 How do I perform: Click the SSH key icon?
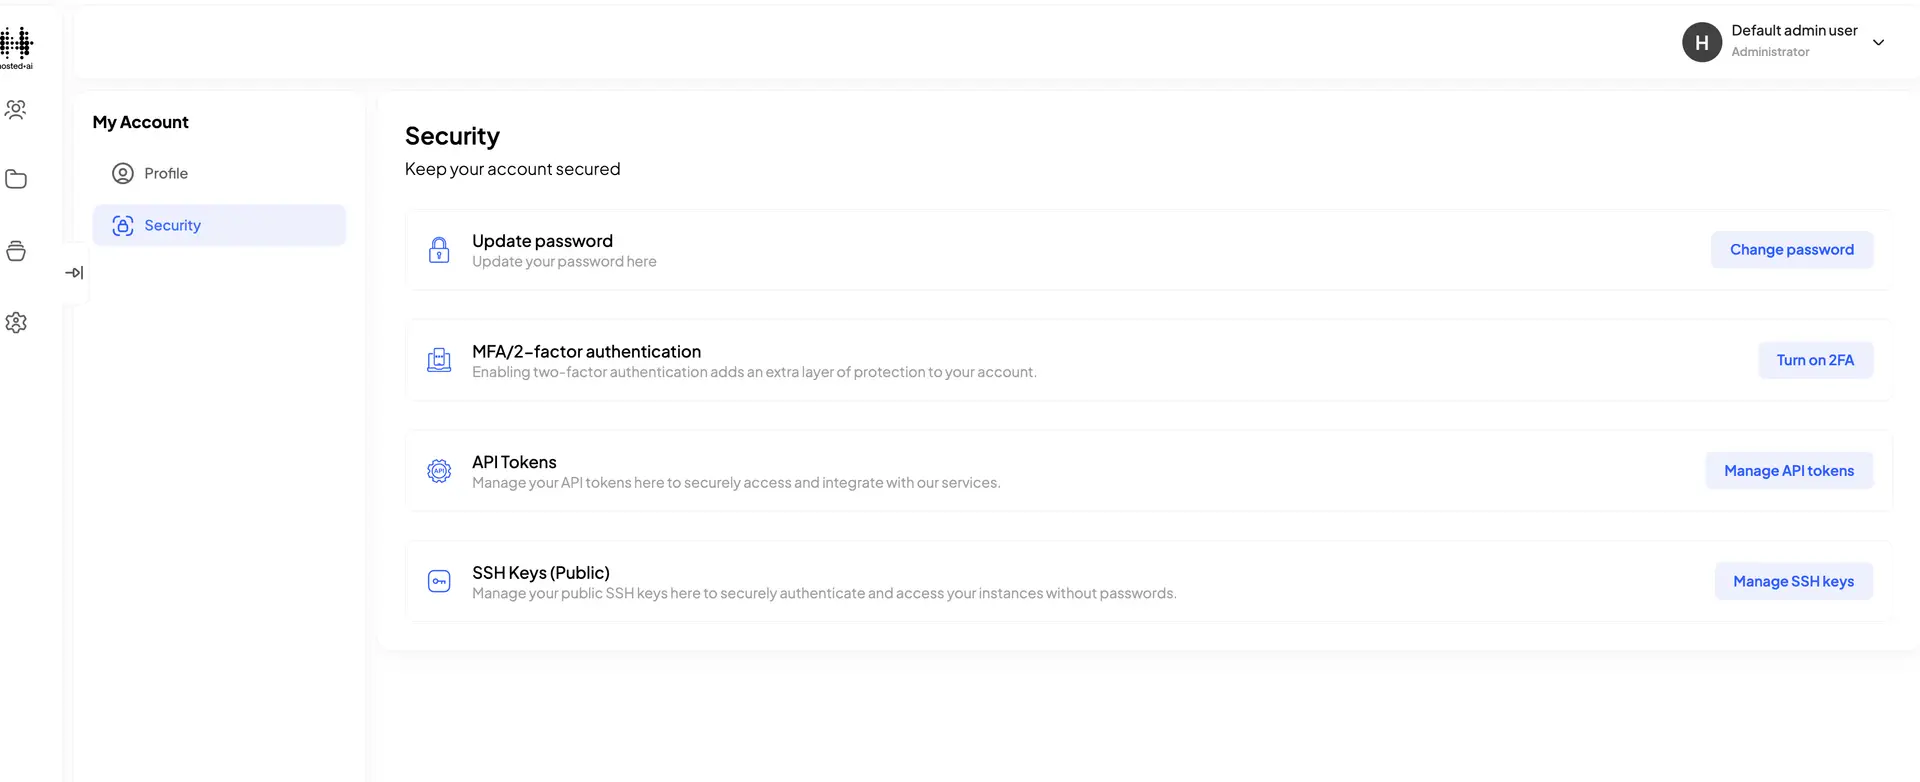coord(439,581)
